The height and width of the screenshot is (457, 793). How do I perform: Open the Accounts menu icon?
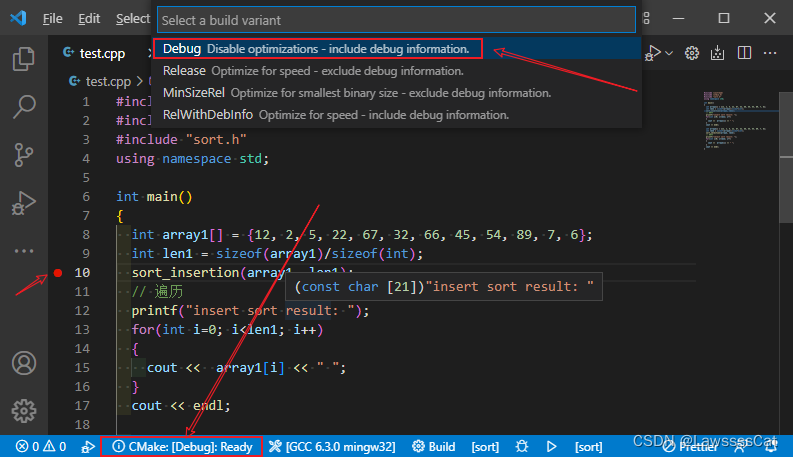(x=24, y=363)
